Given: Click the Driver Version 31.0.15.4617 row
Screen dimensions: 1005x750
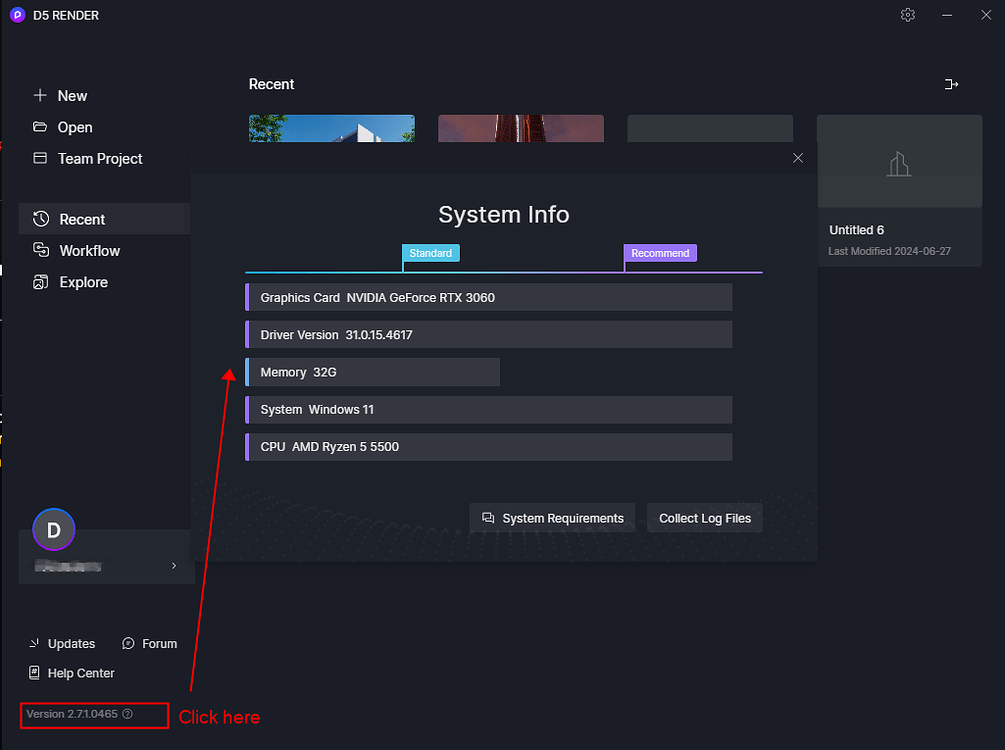Looking at the screenshot, I should (x=488, y=335).
